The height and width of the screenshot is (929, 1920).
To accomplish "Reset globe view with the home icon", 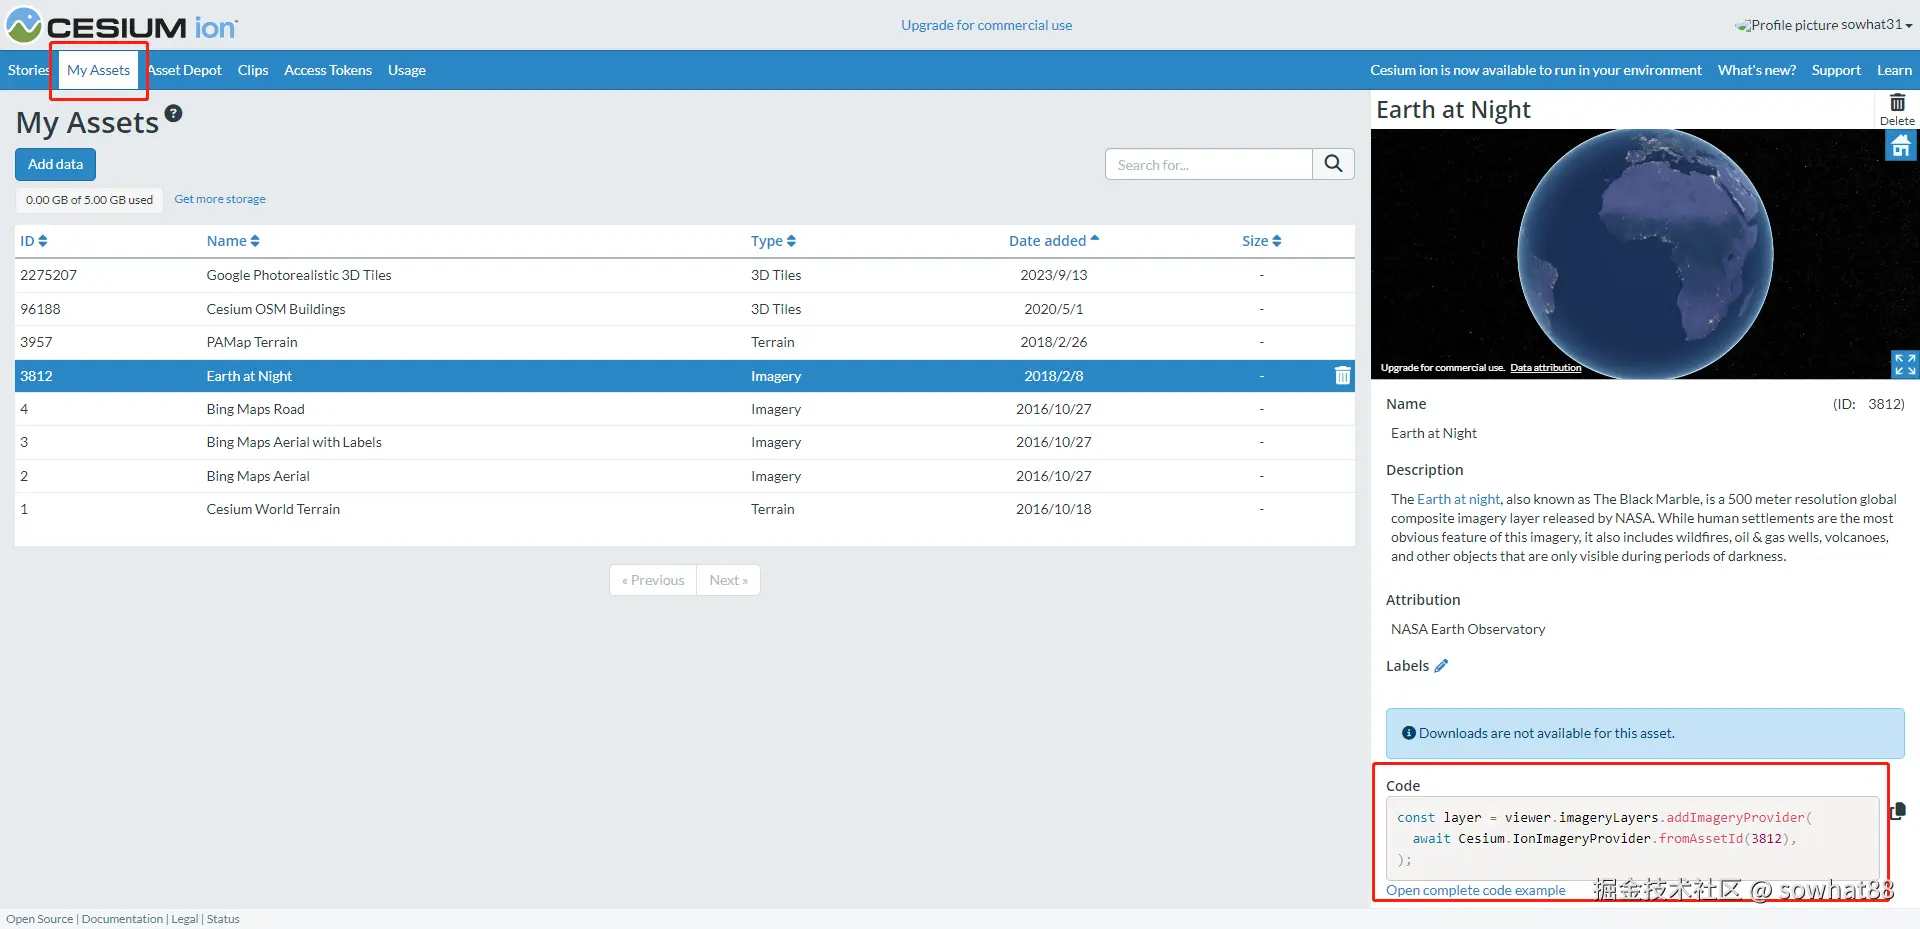I will pyautogui.click(x=1900, y=146).
